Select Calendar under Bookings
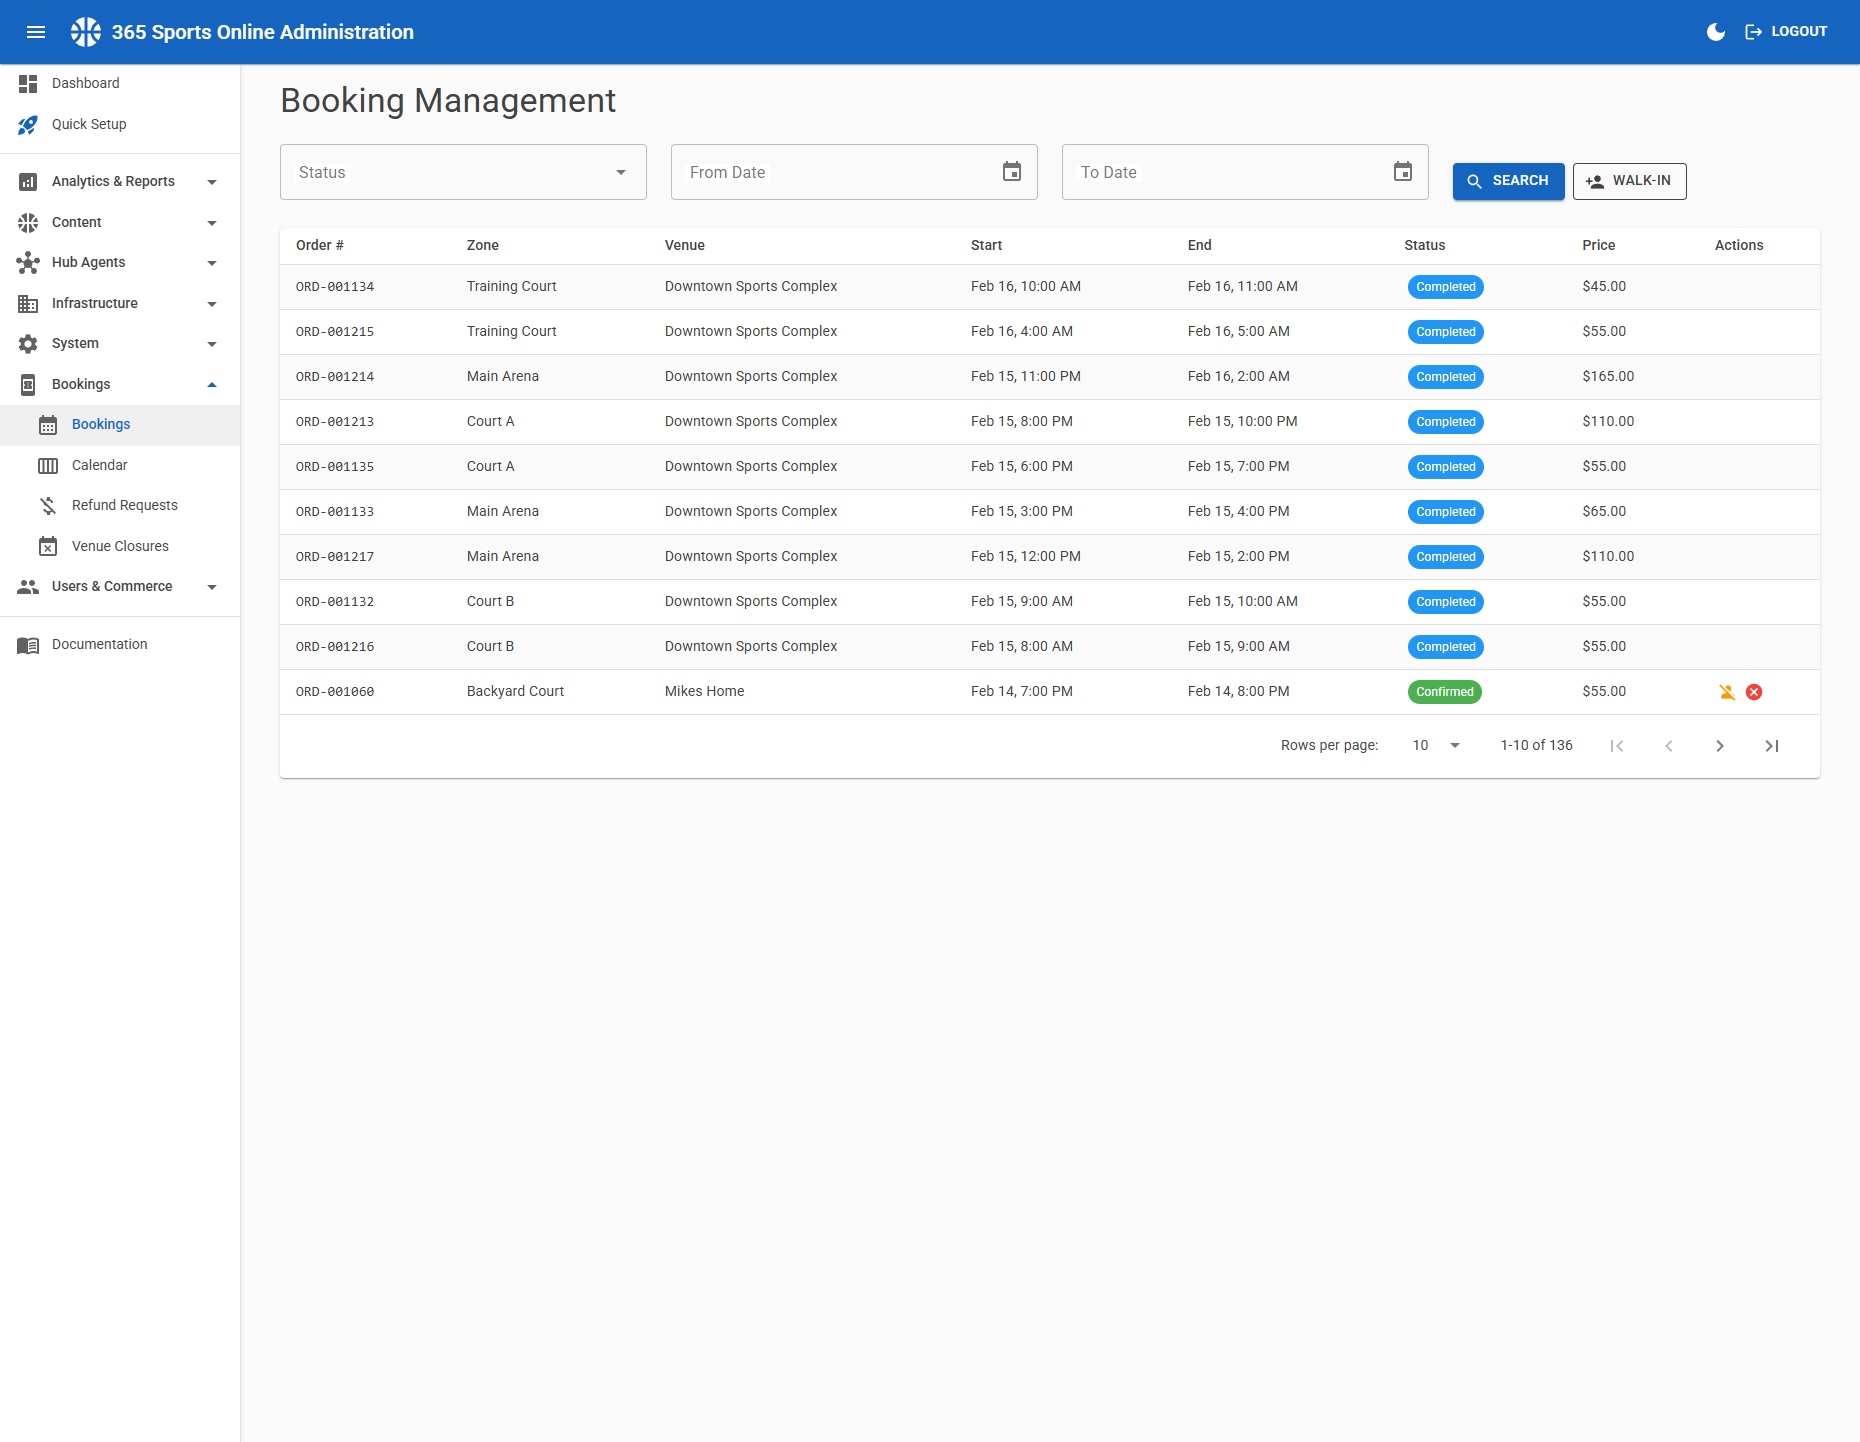This screenshot has height=1442, width=1860. tap(120, 466)
